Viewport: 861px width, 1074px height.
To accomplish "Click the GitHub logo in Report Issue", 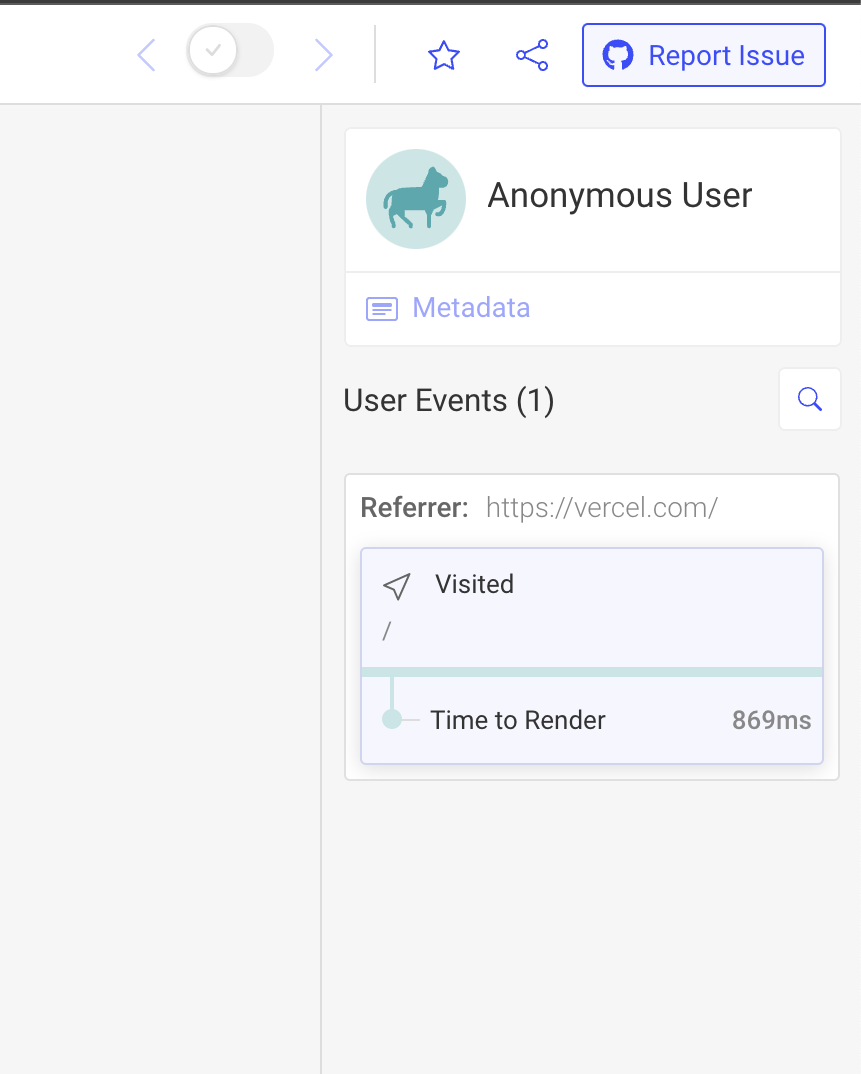I will [618, 55].
